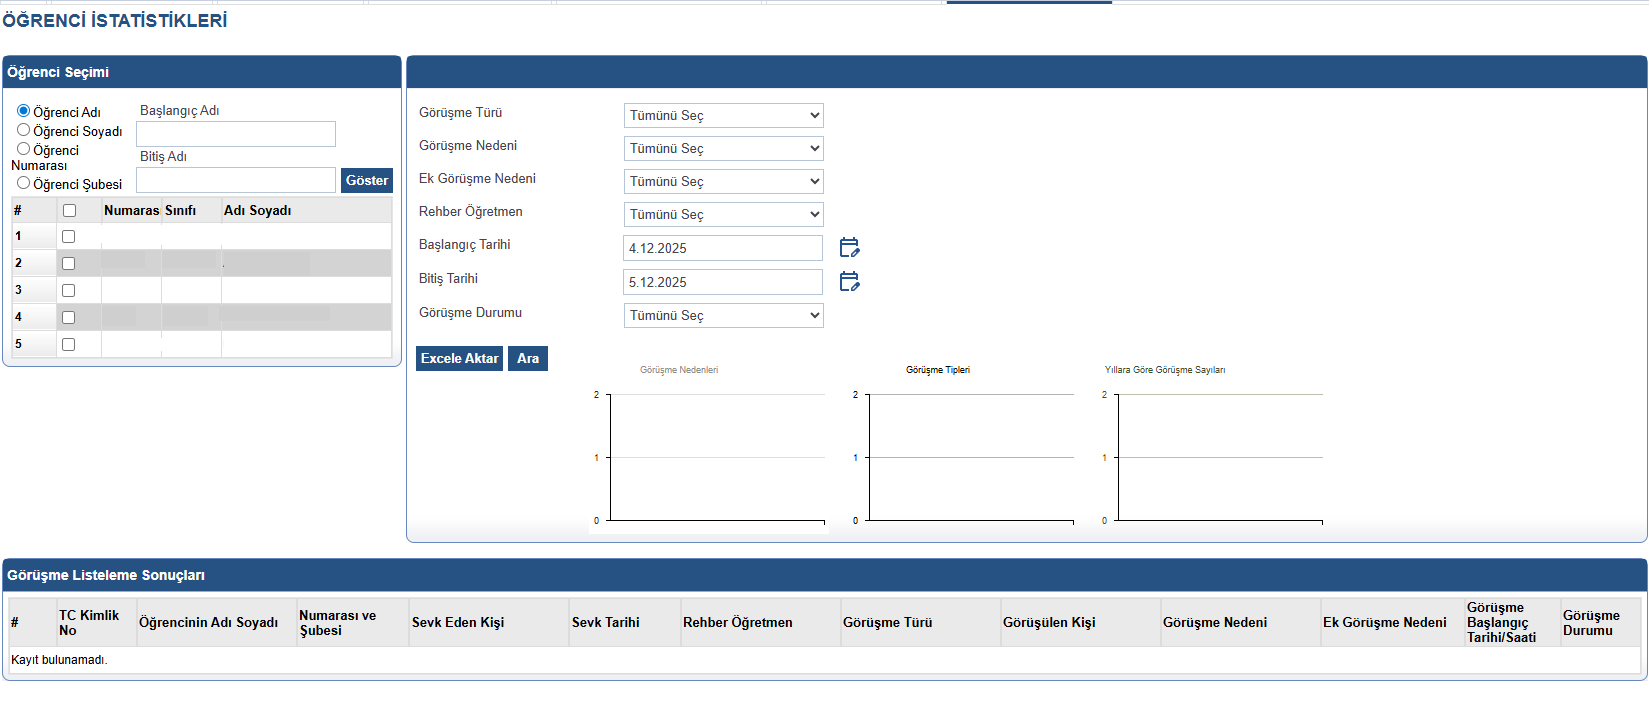Click the Bitiş Tarihi date field
Screen dimensions: 1649x713
(x=722, y=282)
